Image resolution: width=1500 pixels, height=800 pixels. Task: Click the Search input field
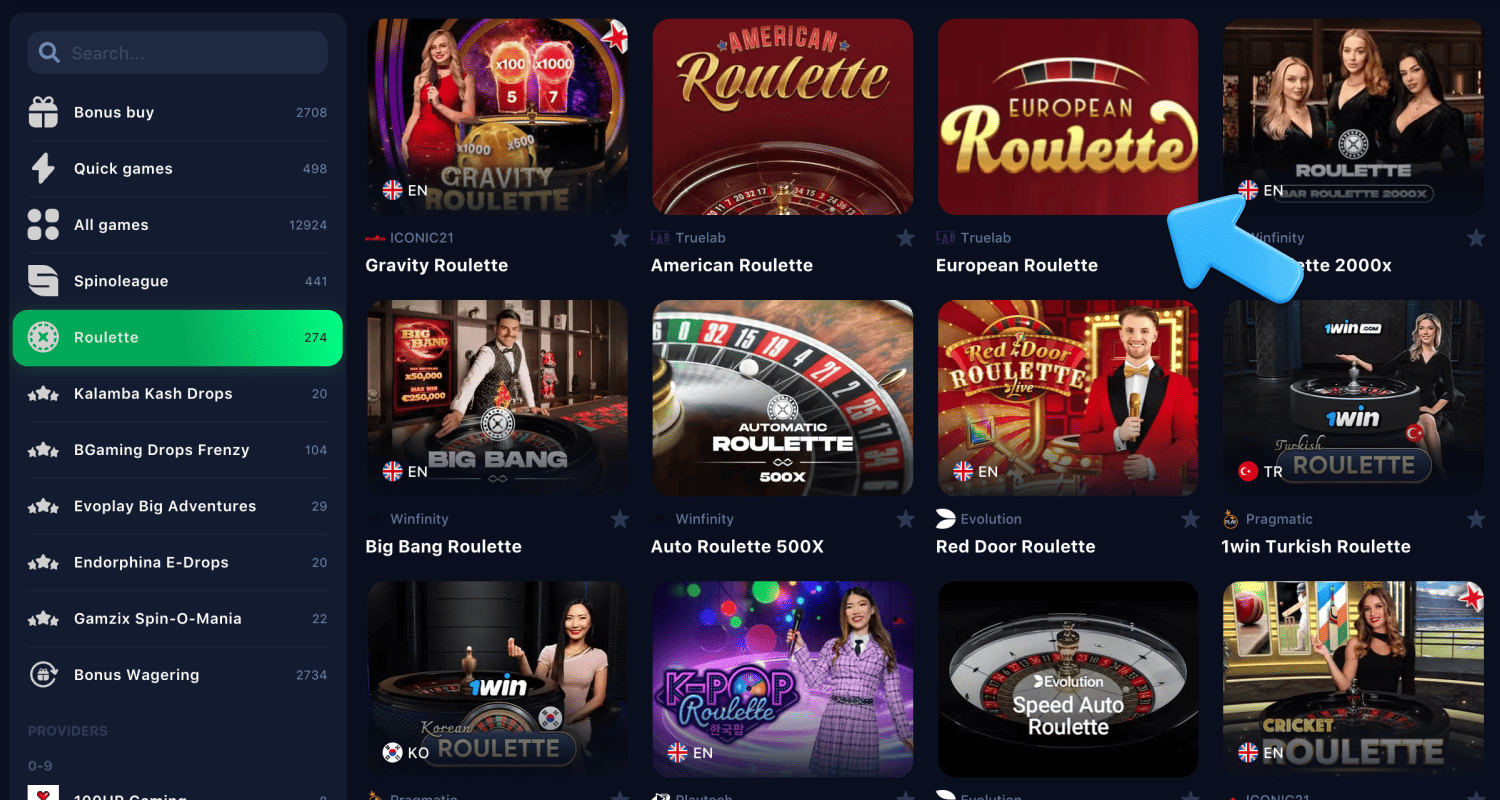point(177,53)
